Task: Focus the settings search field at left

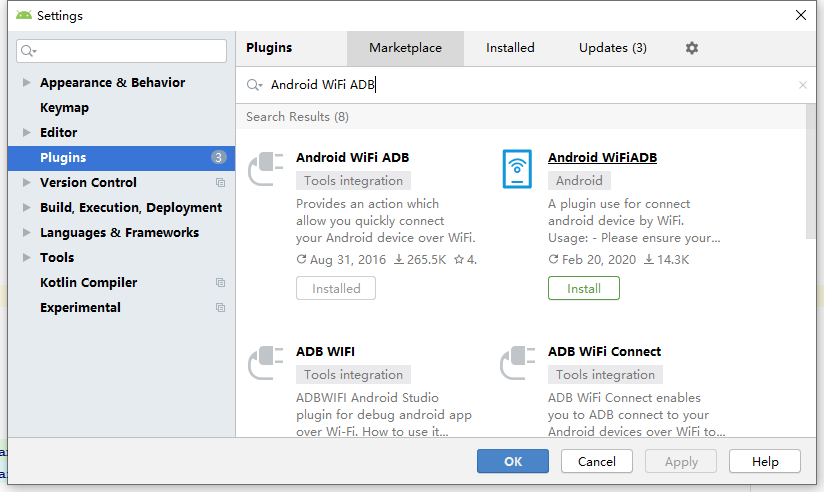Action: click(x=121, y=51)
